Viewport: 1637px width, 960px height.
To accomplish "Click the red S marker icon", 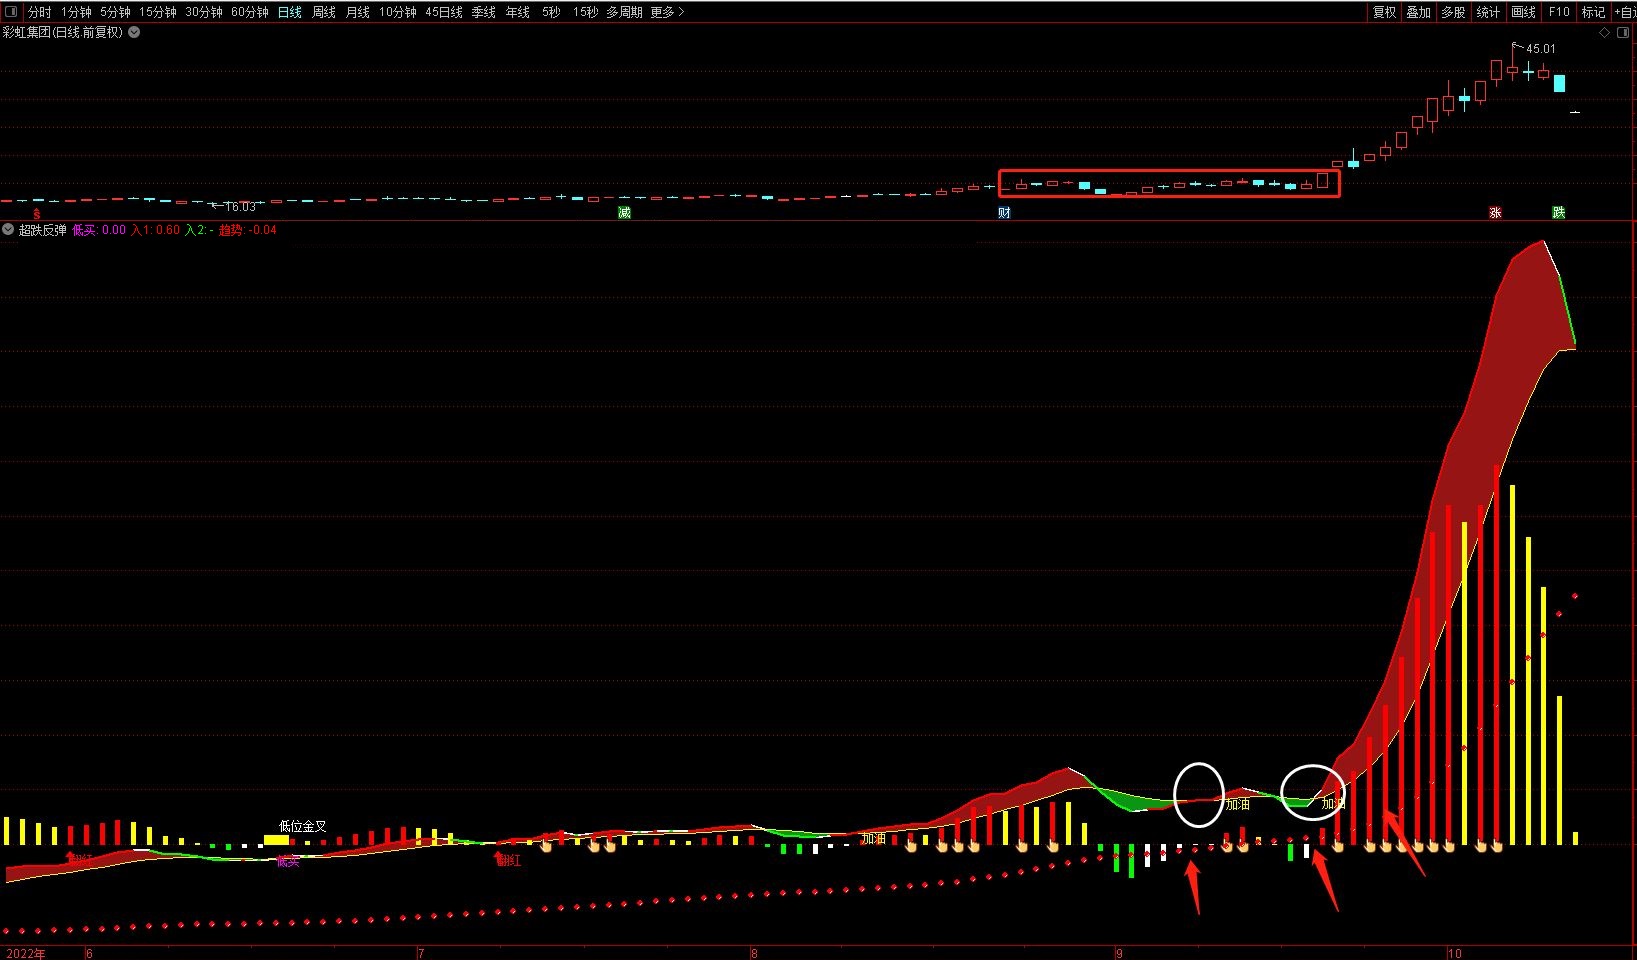I will [37, 213].
